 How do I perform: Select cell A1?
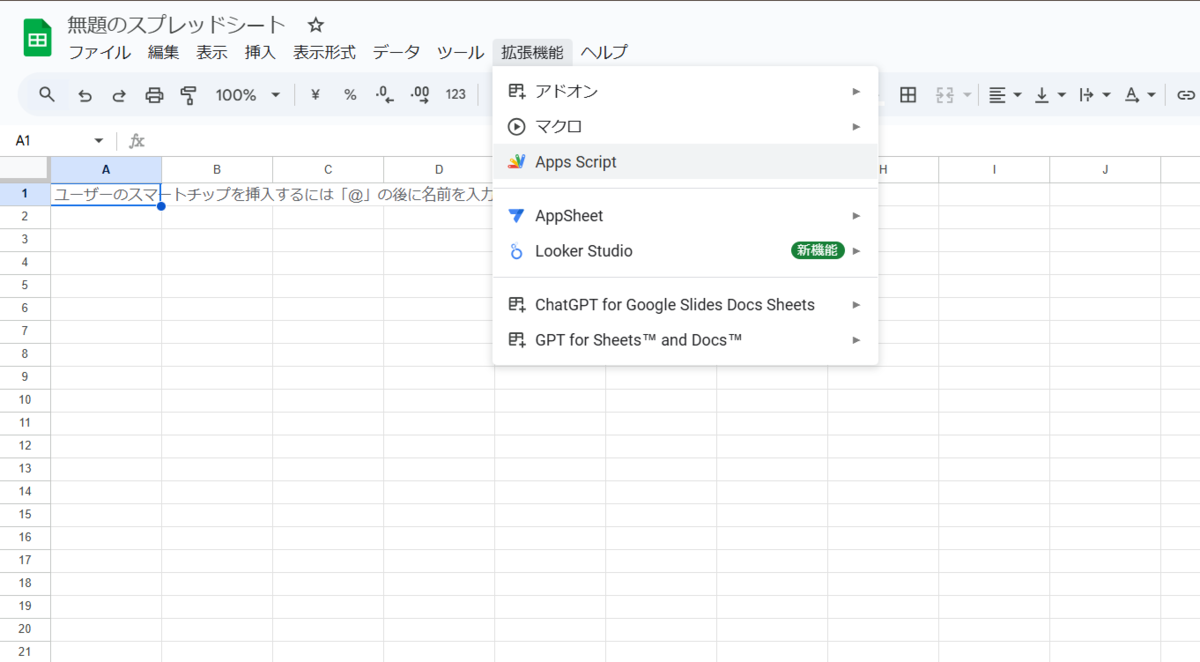106,194
